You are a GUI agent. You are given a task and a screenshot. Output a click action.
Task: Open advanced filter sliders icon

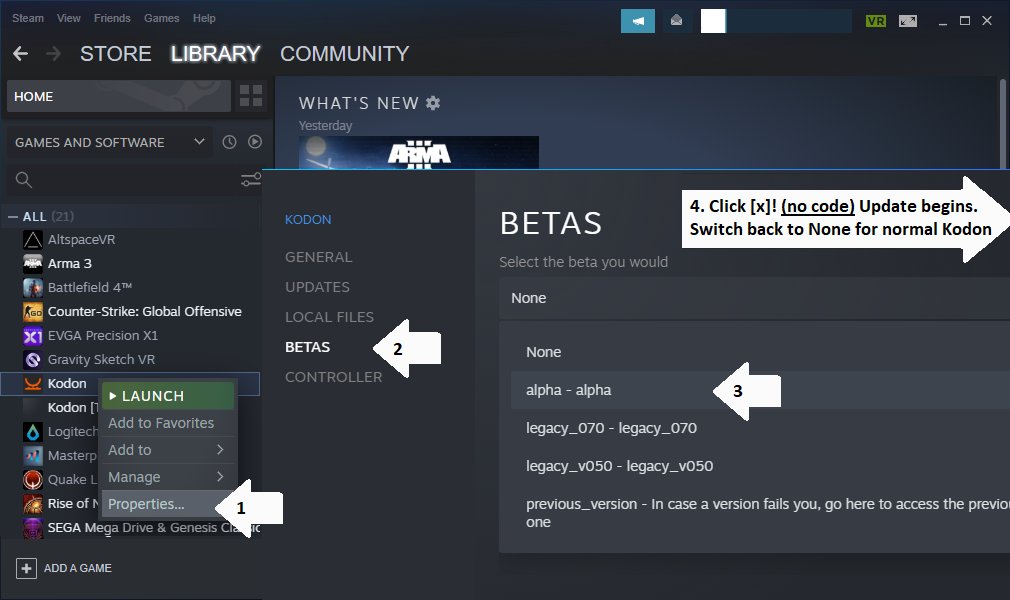[251, 180]
